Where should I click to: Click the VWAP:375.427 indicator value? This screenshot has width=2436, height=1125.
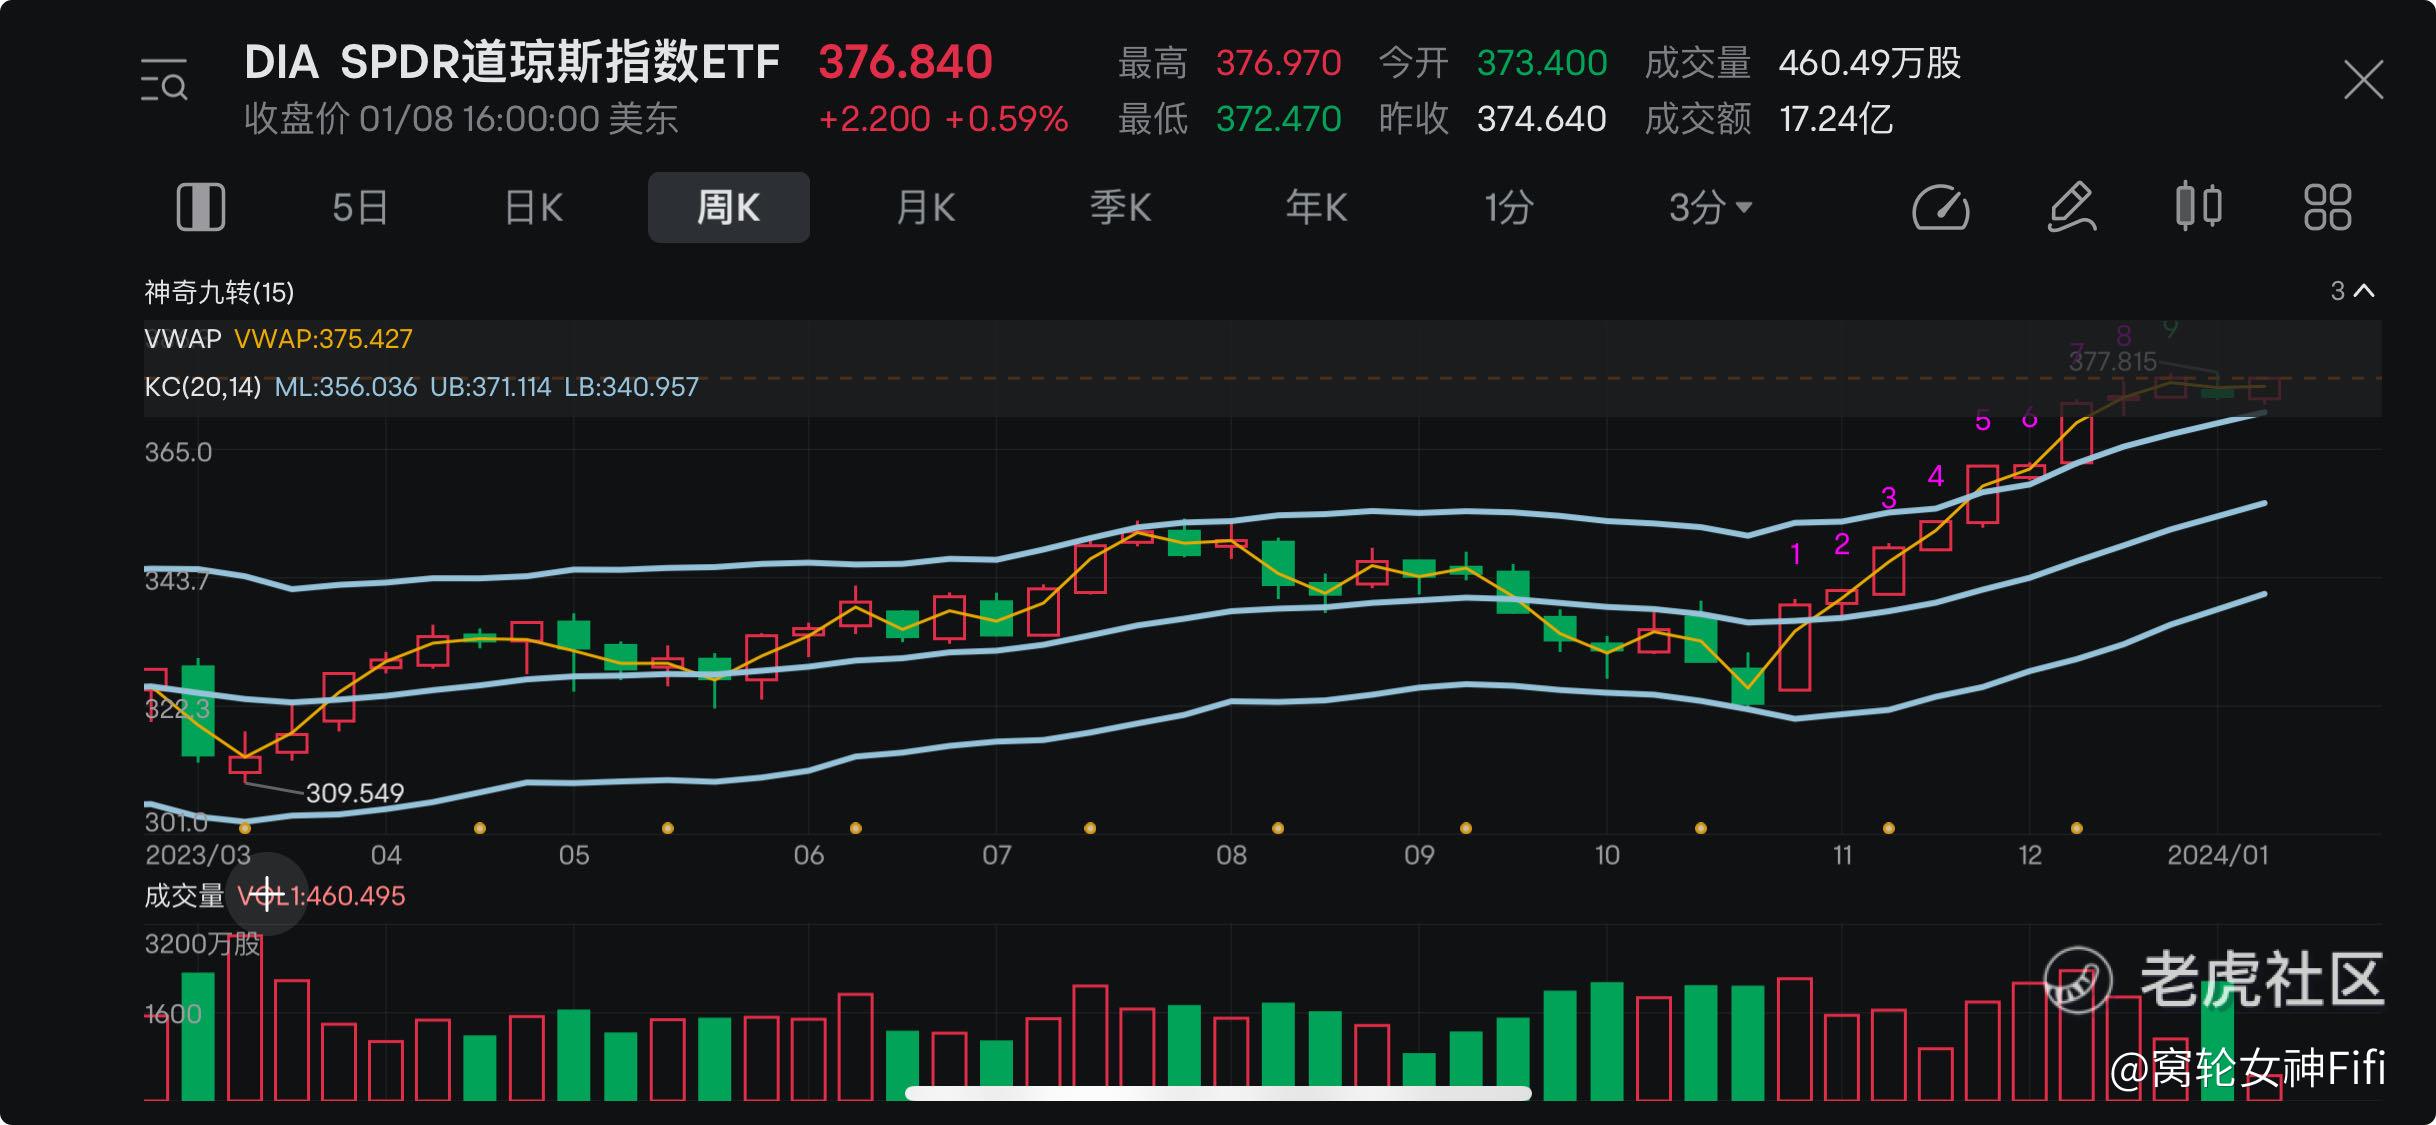(323, 339)
